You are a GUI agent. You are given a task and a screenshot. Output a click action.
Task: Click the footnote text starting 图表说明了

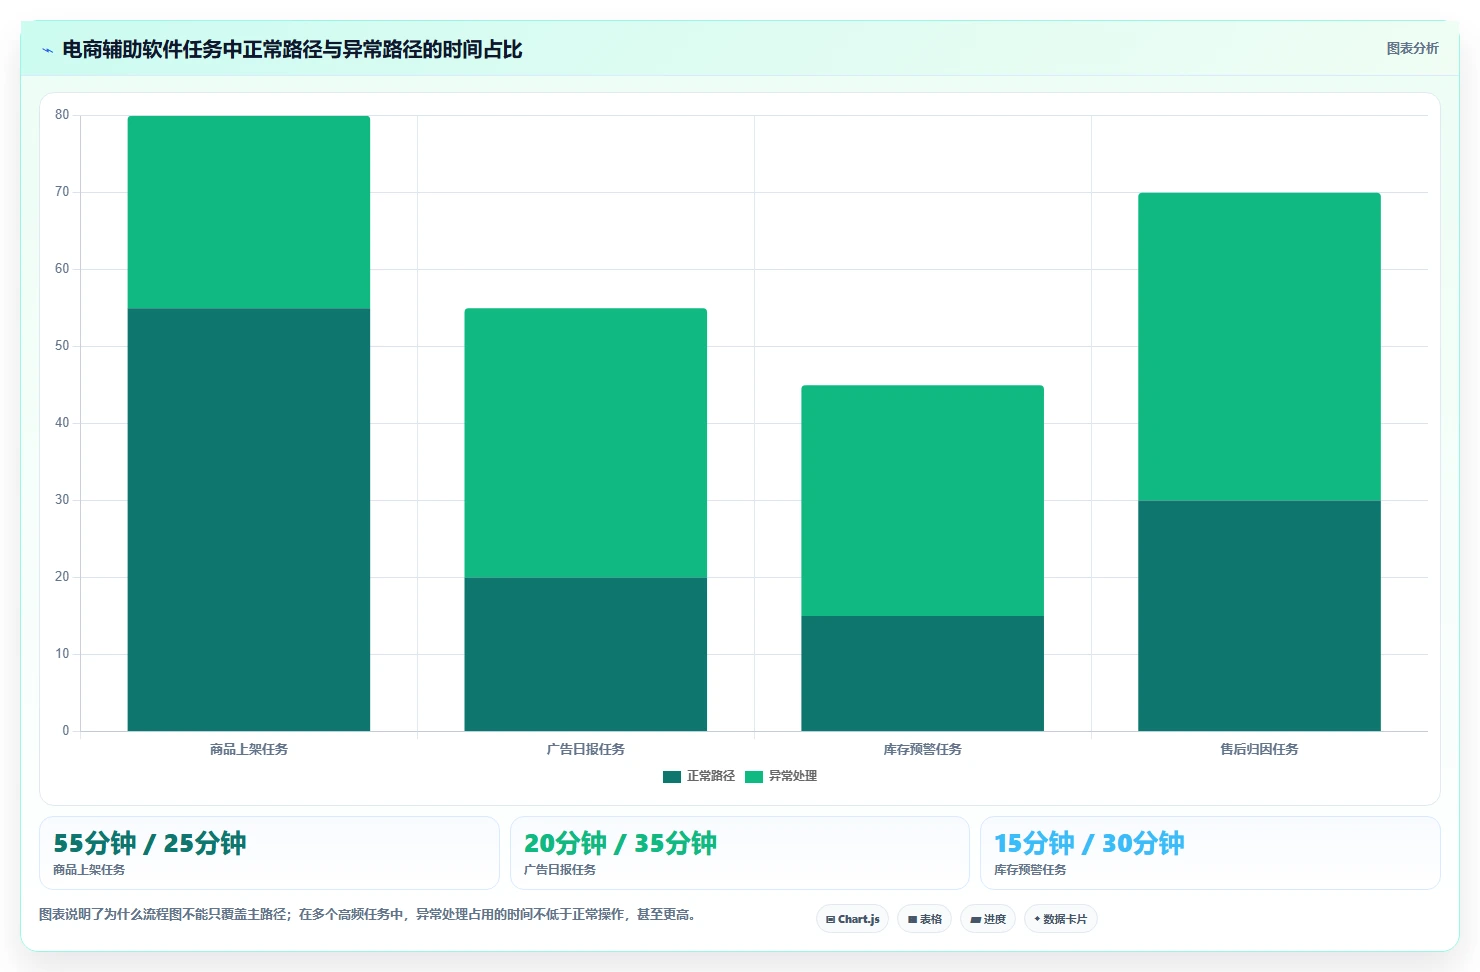(x=367, y=914)
